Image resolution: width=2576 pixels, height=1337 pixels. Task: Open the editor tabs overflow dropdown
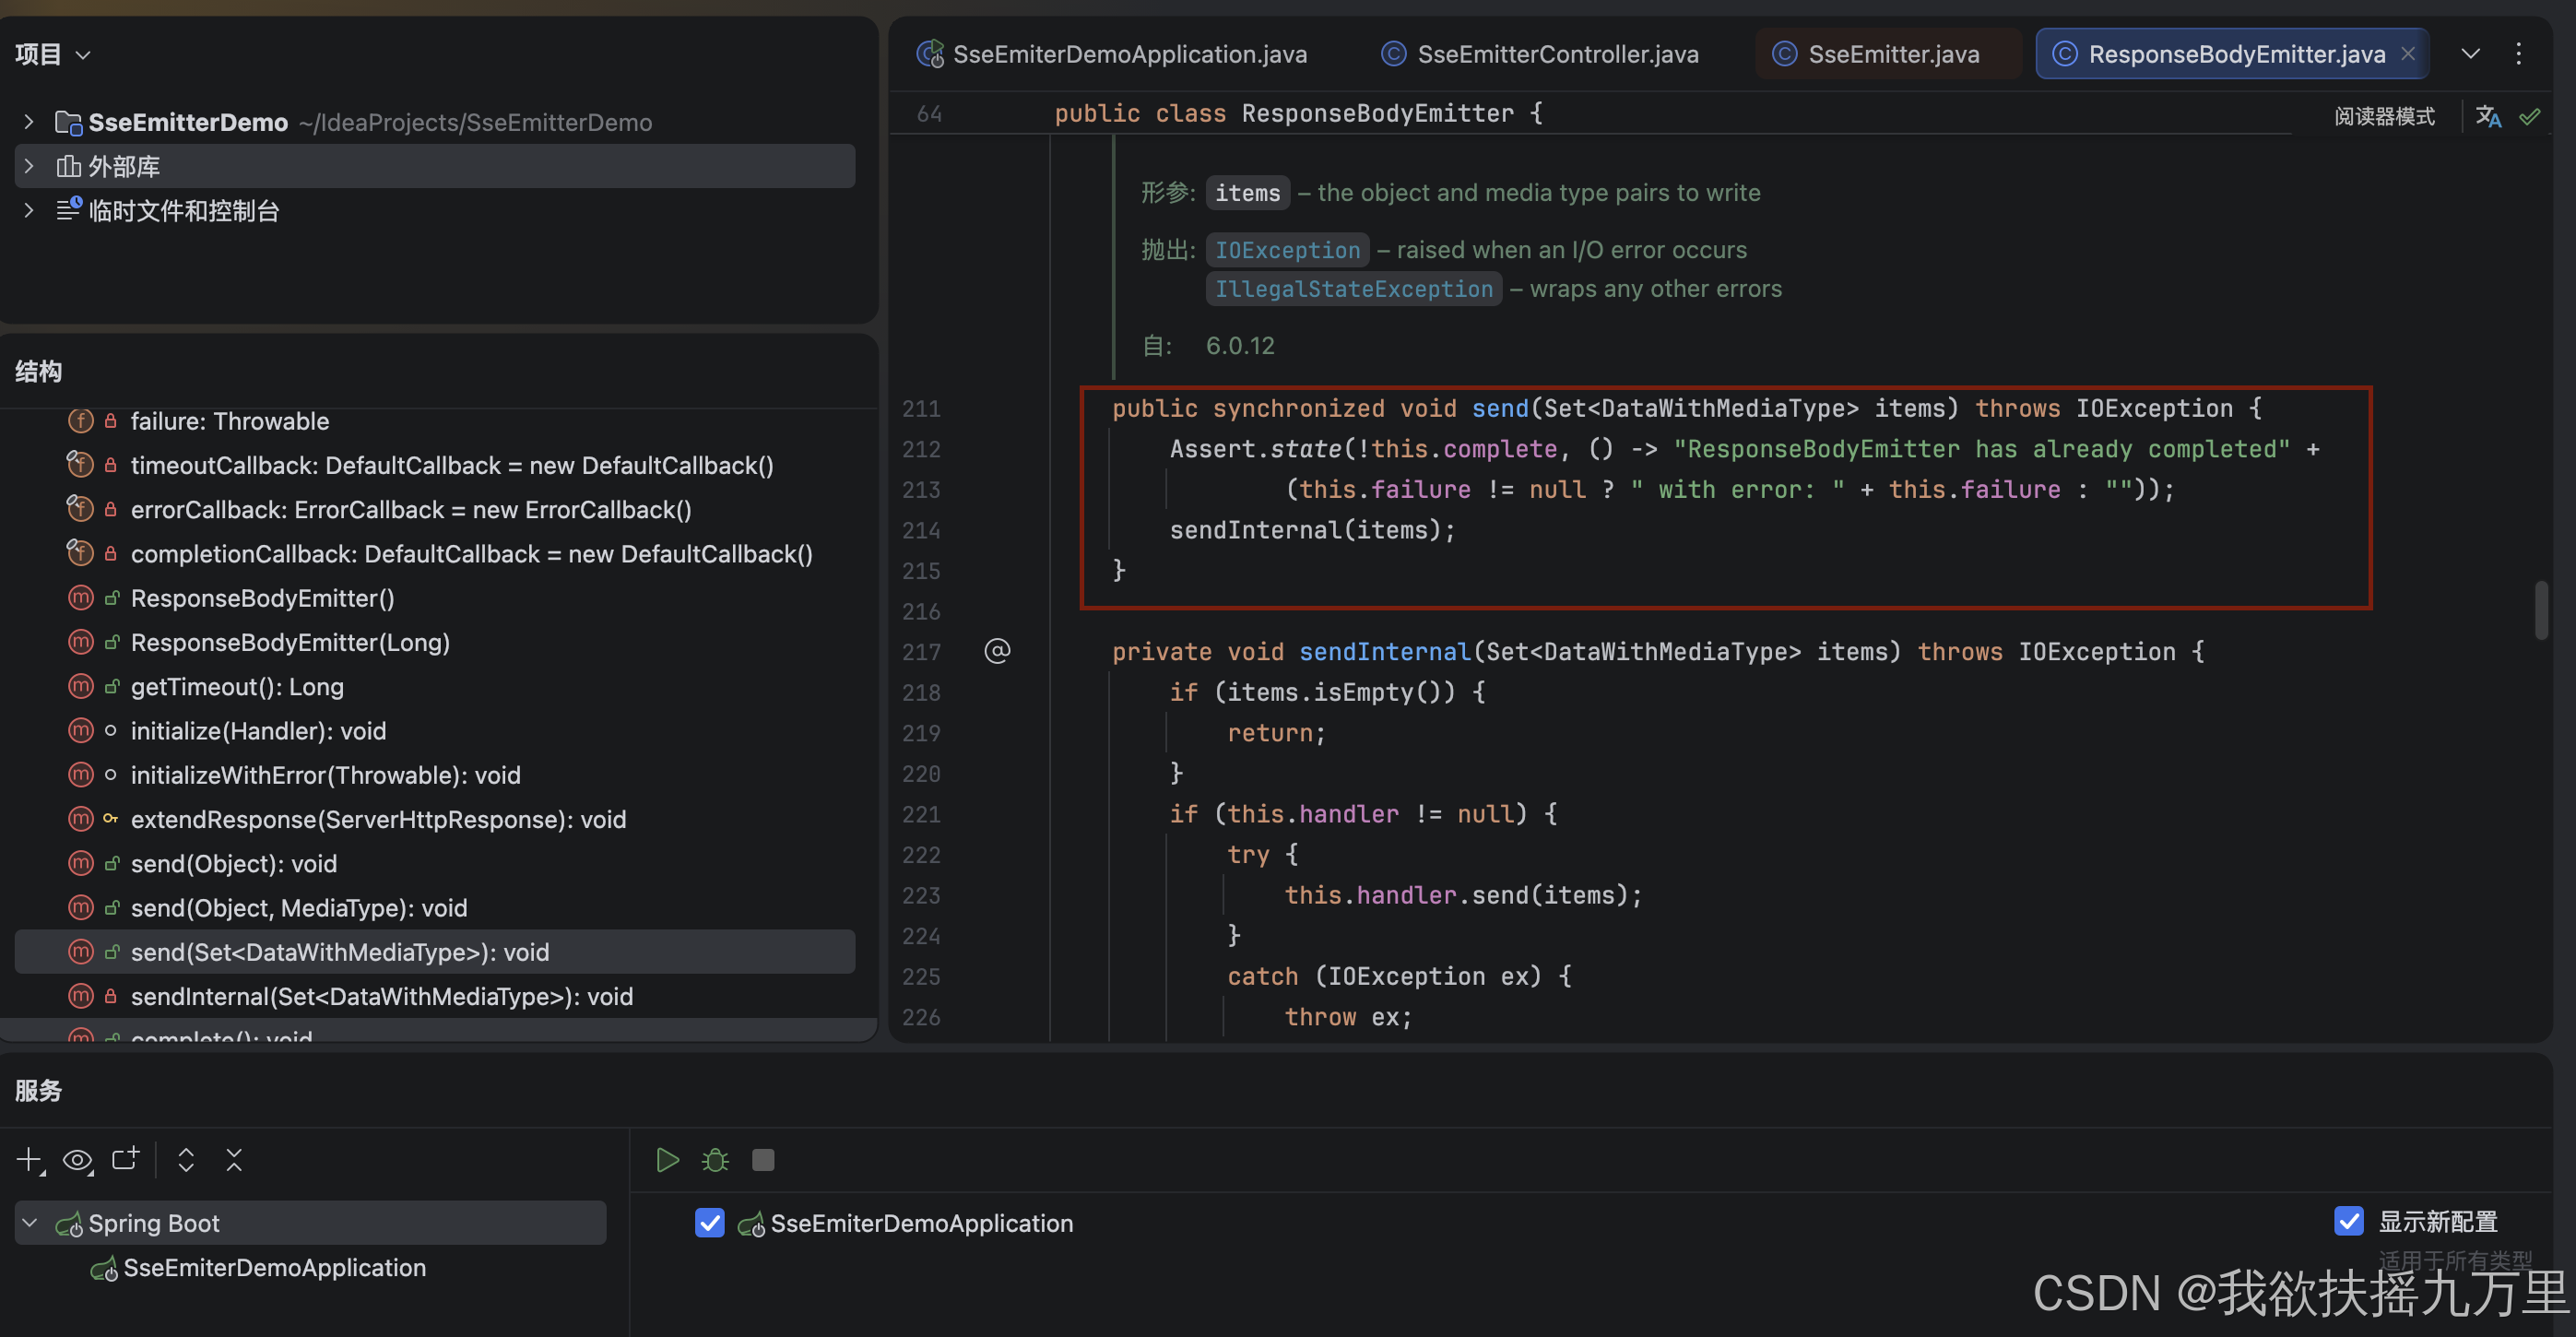pyautogui.click(x=2471, y=54)
